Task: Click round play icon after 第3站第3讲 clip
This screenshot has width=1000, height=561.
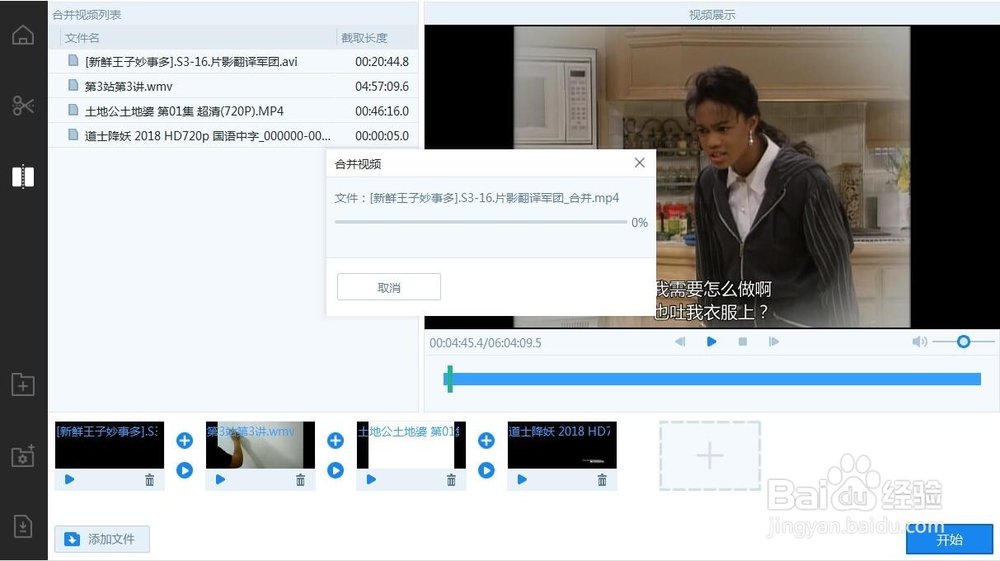Action: (x=335, y=470)
